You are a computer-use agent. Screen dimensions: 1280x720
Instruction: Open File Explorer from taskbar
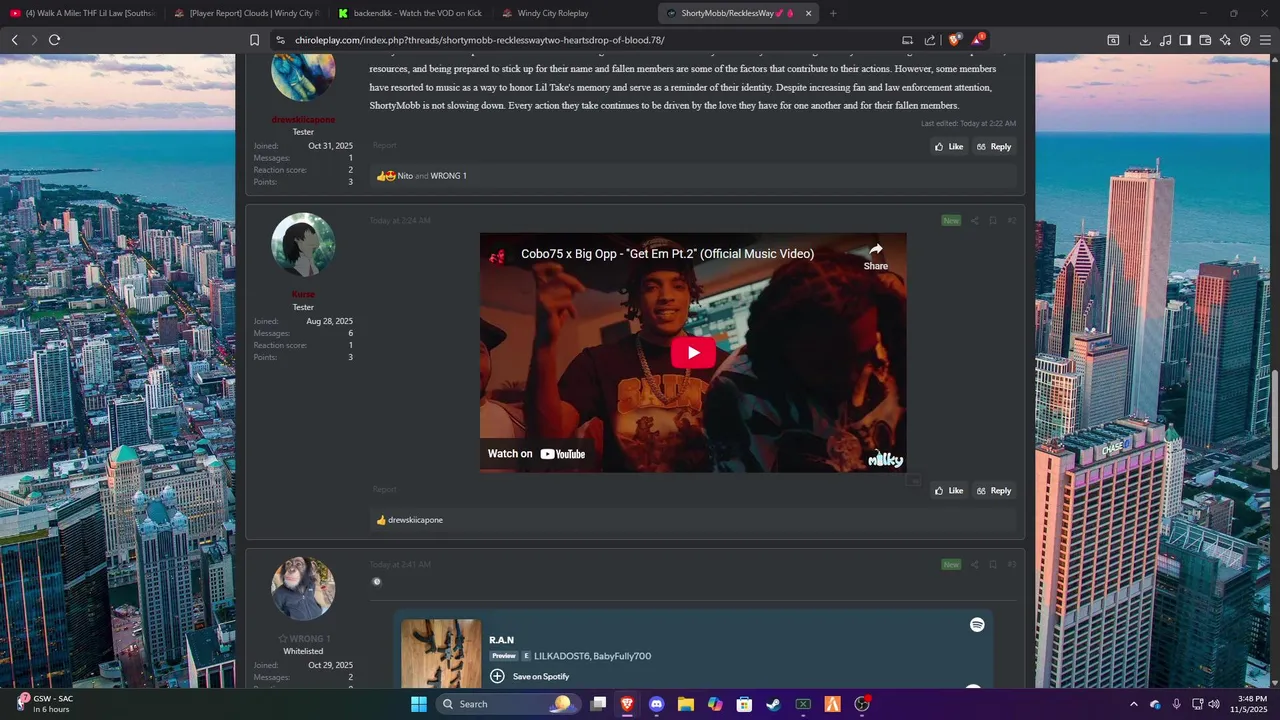pyautogui.click(x=685, y=704)
